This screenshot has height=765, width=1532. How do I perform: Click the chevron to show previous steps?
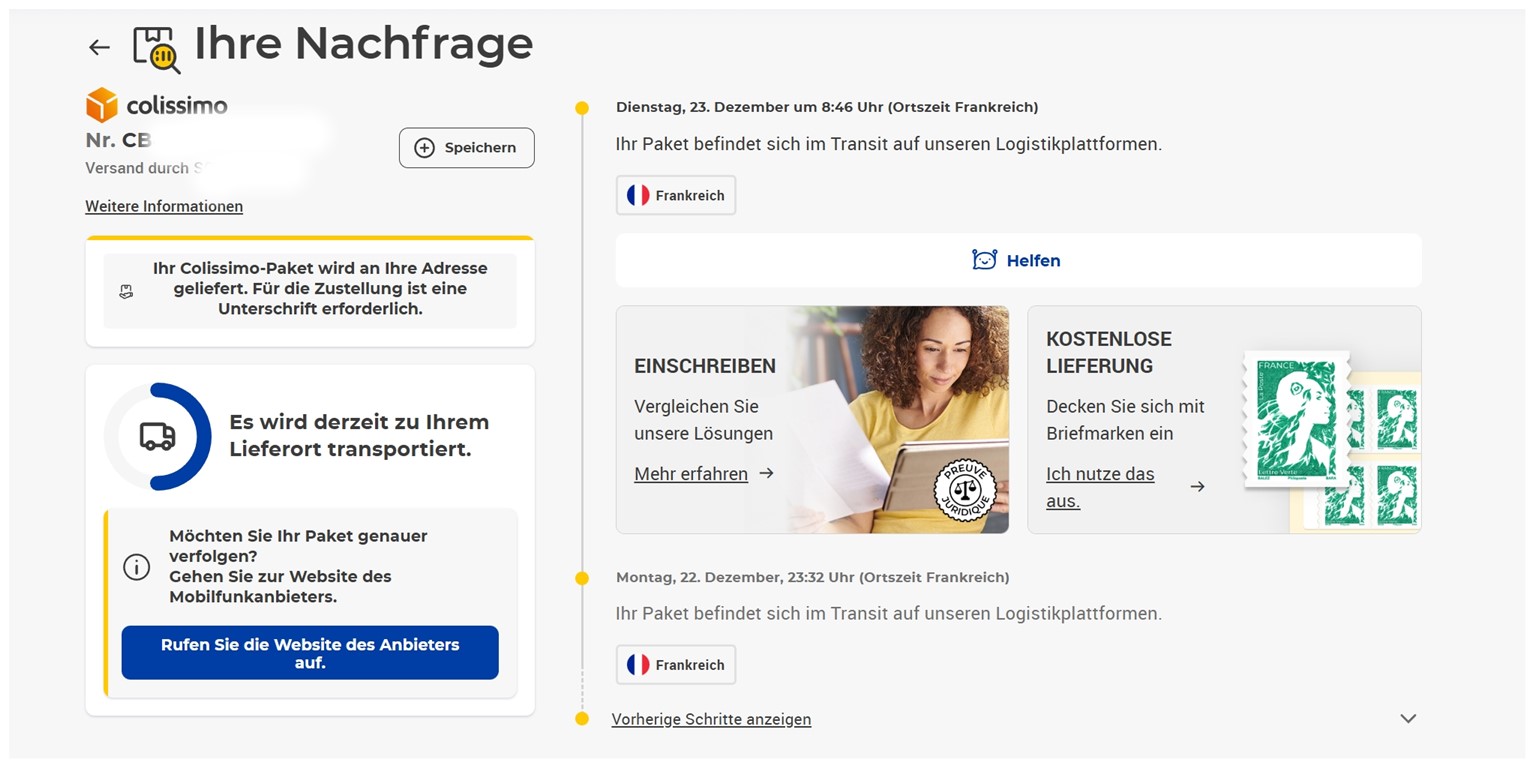(x=1408, y=718)
